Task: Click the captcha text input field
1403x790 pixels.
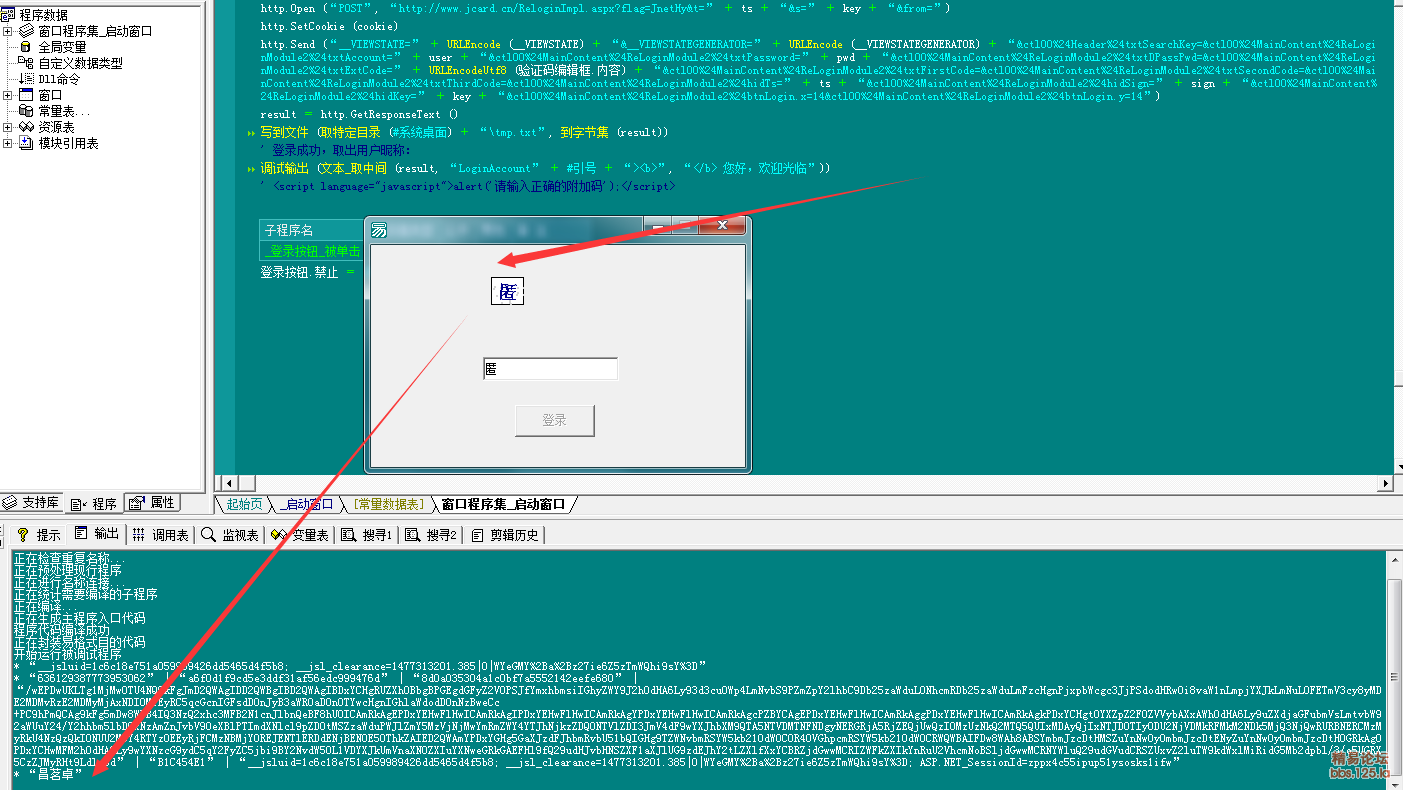Action: tap(550, 369)
